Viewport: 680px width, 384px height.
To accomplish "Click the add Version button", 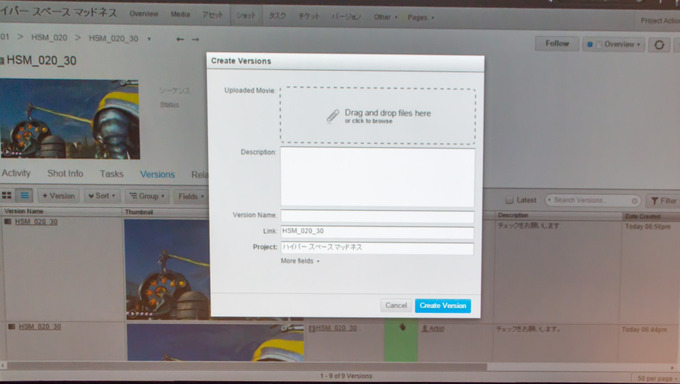I will [59, 196].
